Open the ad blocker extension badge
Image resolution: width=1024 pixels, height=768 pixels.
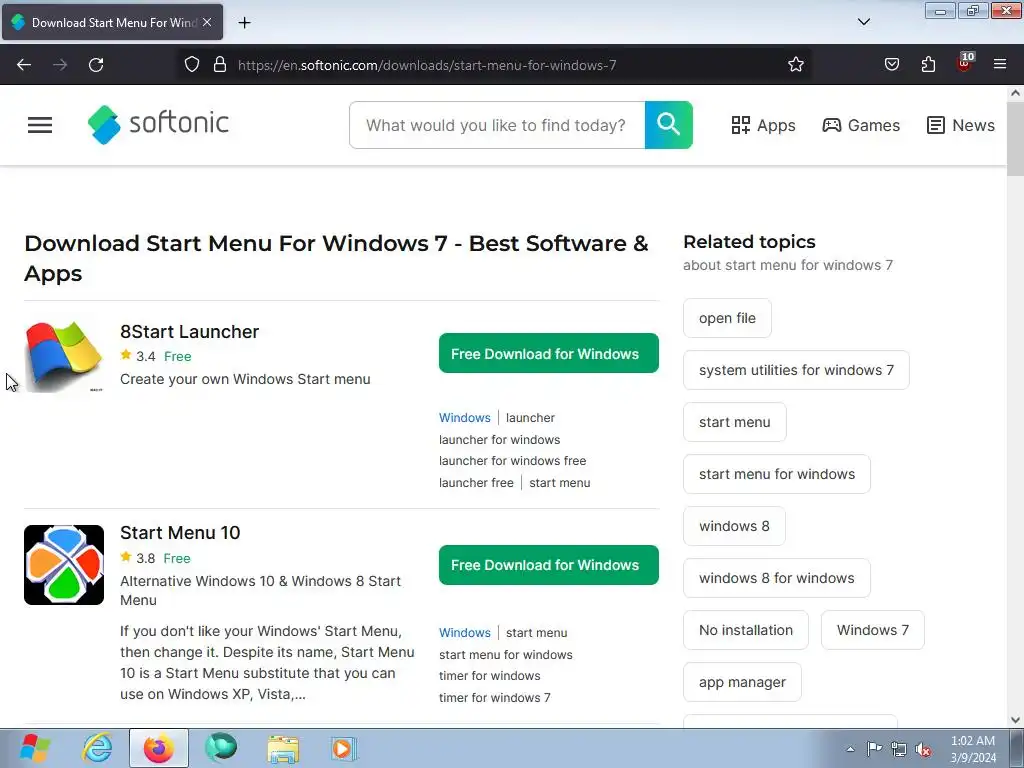(965, 63)
